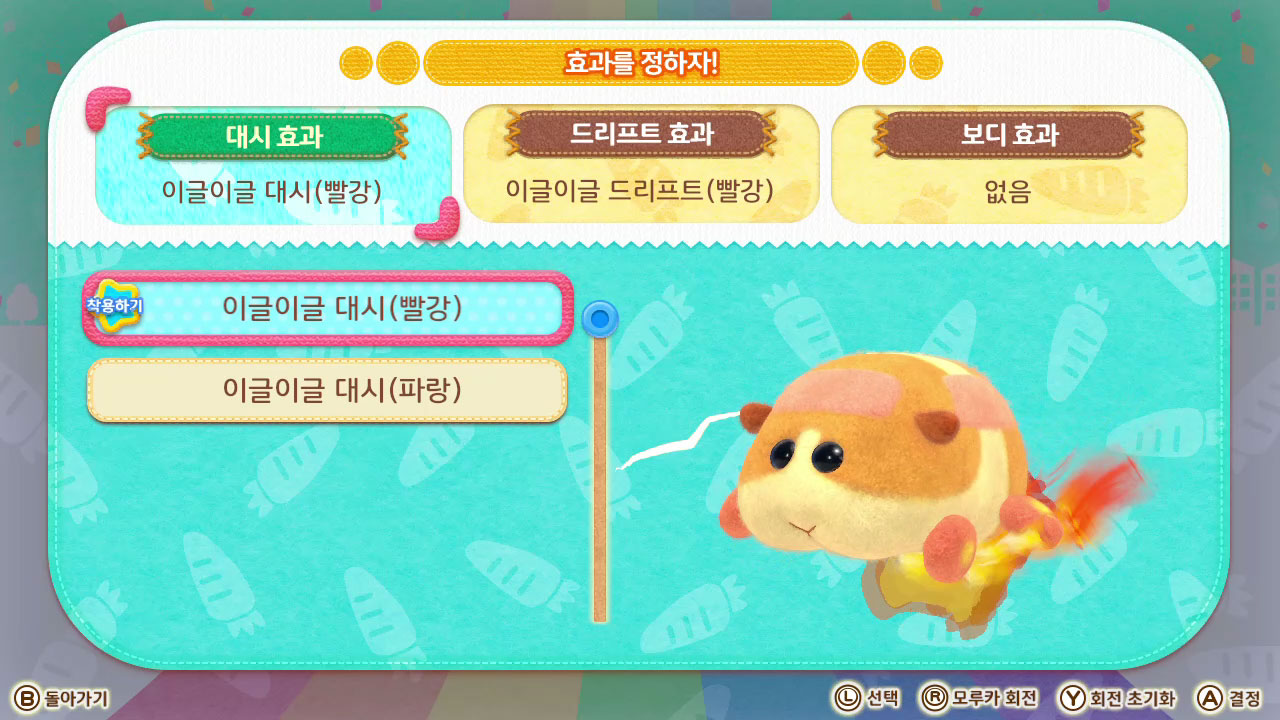Click the 착용하기 star badge
This screenshot has width=1280, height=720.
coord(114,304)
